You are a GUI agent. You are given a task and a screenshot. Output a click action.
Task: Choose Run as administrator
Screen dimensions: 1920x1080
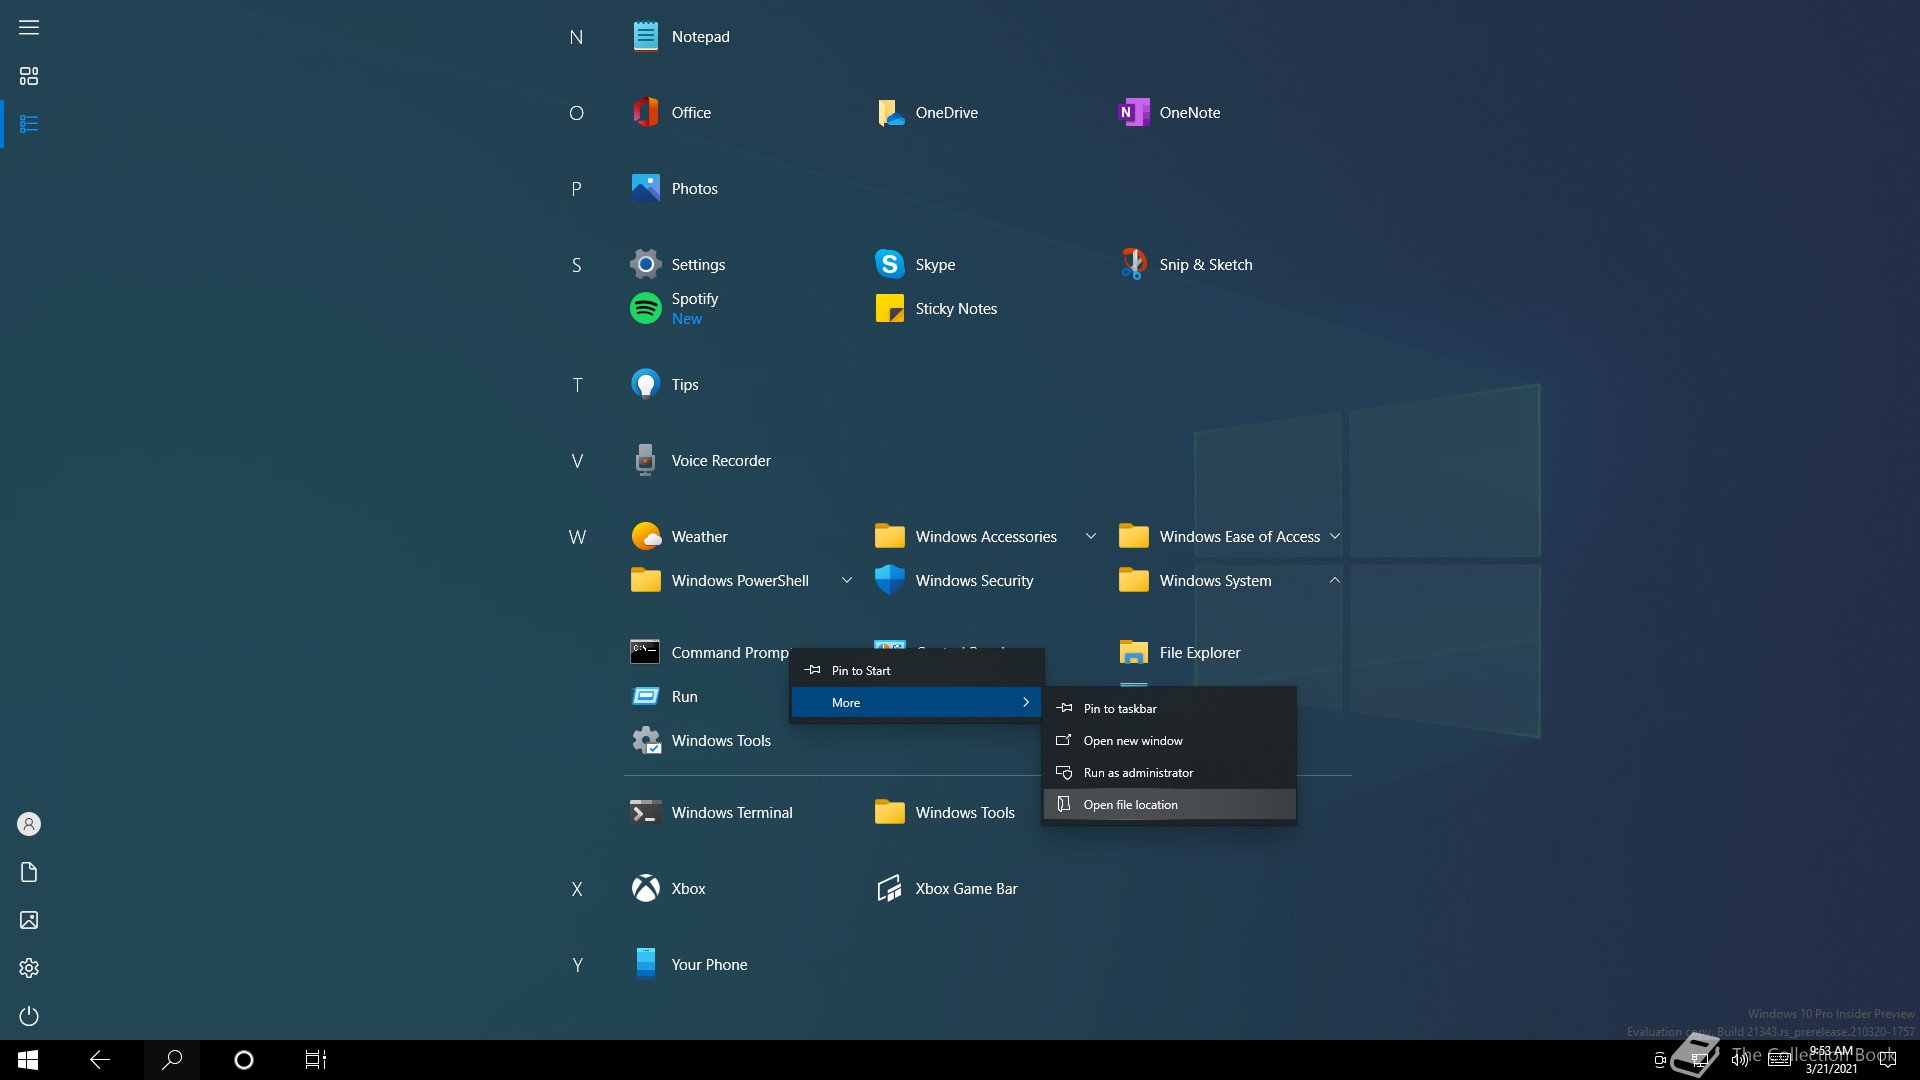tap(1169, 773)
